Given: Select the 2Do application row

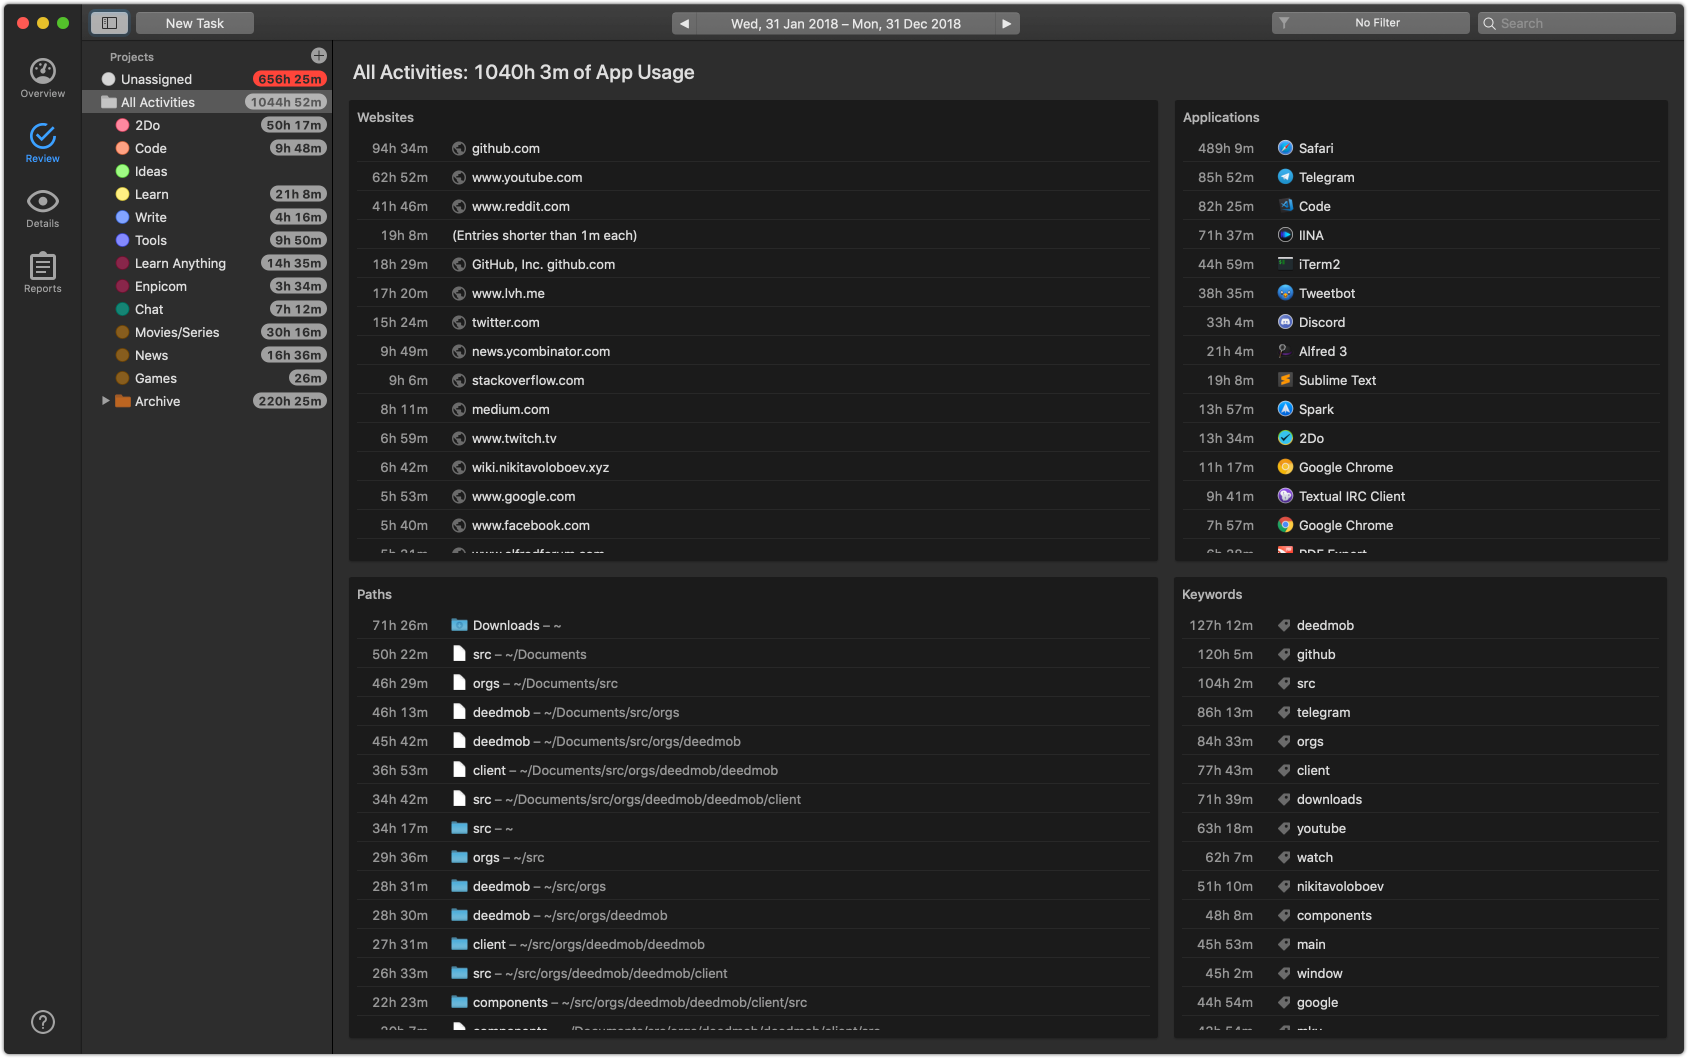Looking at the screenshot, I should point(1421,438).
